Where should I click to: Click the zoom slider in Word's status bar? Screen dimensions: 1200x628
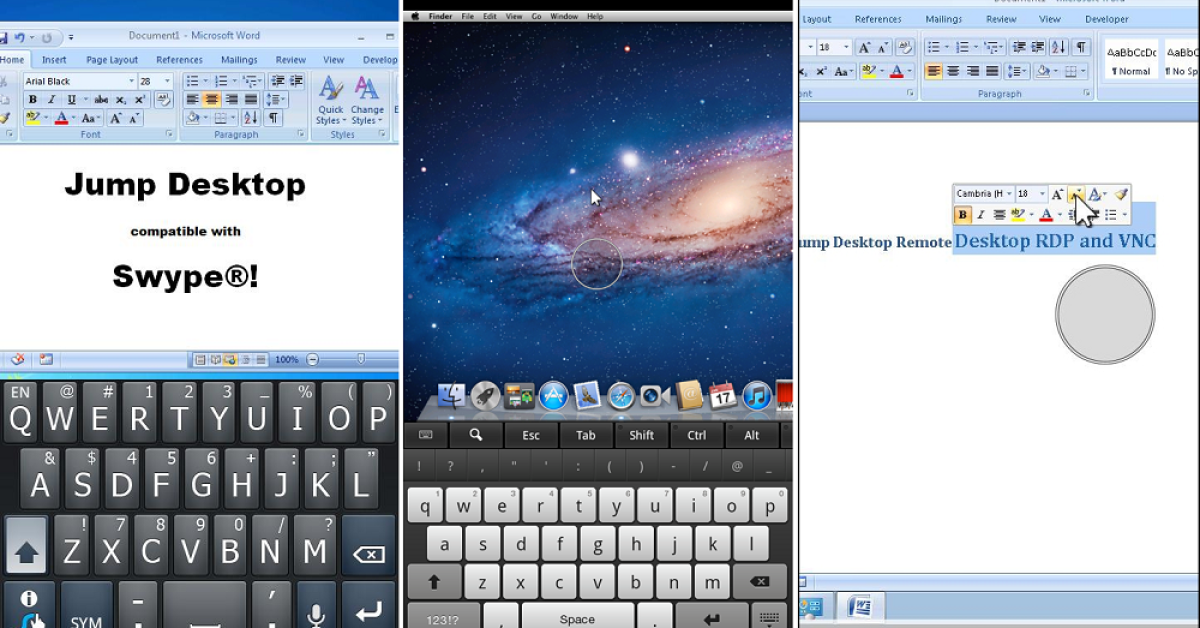(x=360, y=359)
